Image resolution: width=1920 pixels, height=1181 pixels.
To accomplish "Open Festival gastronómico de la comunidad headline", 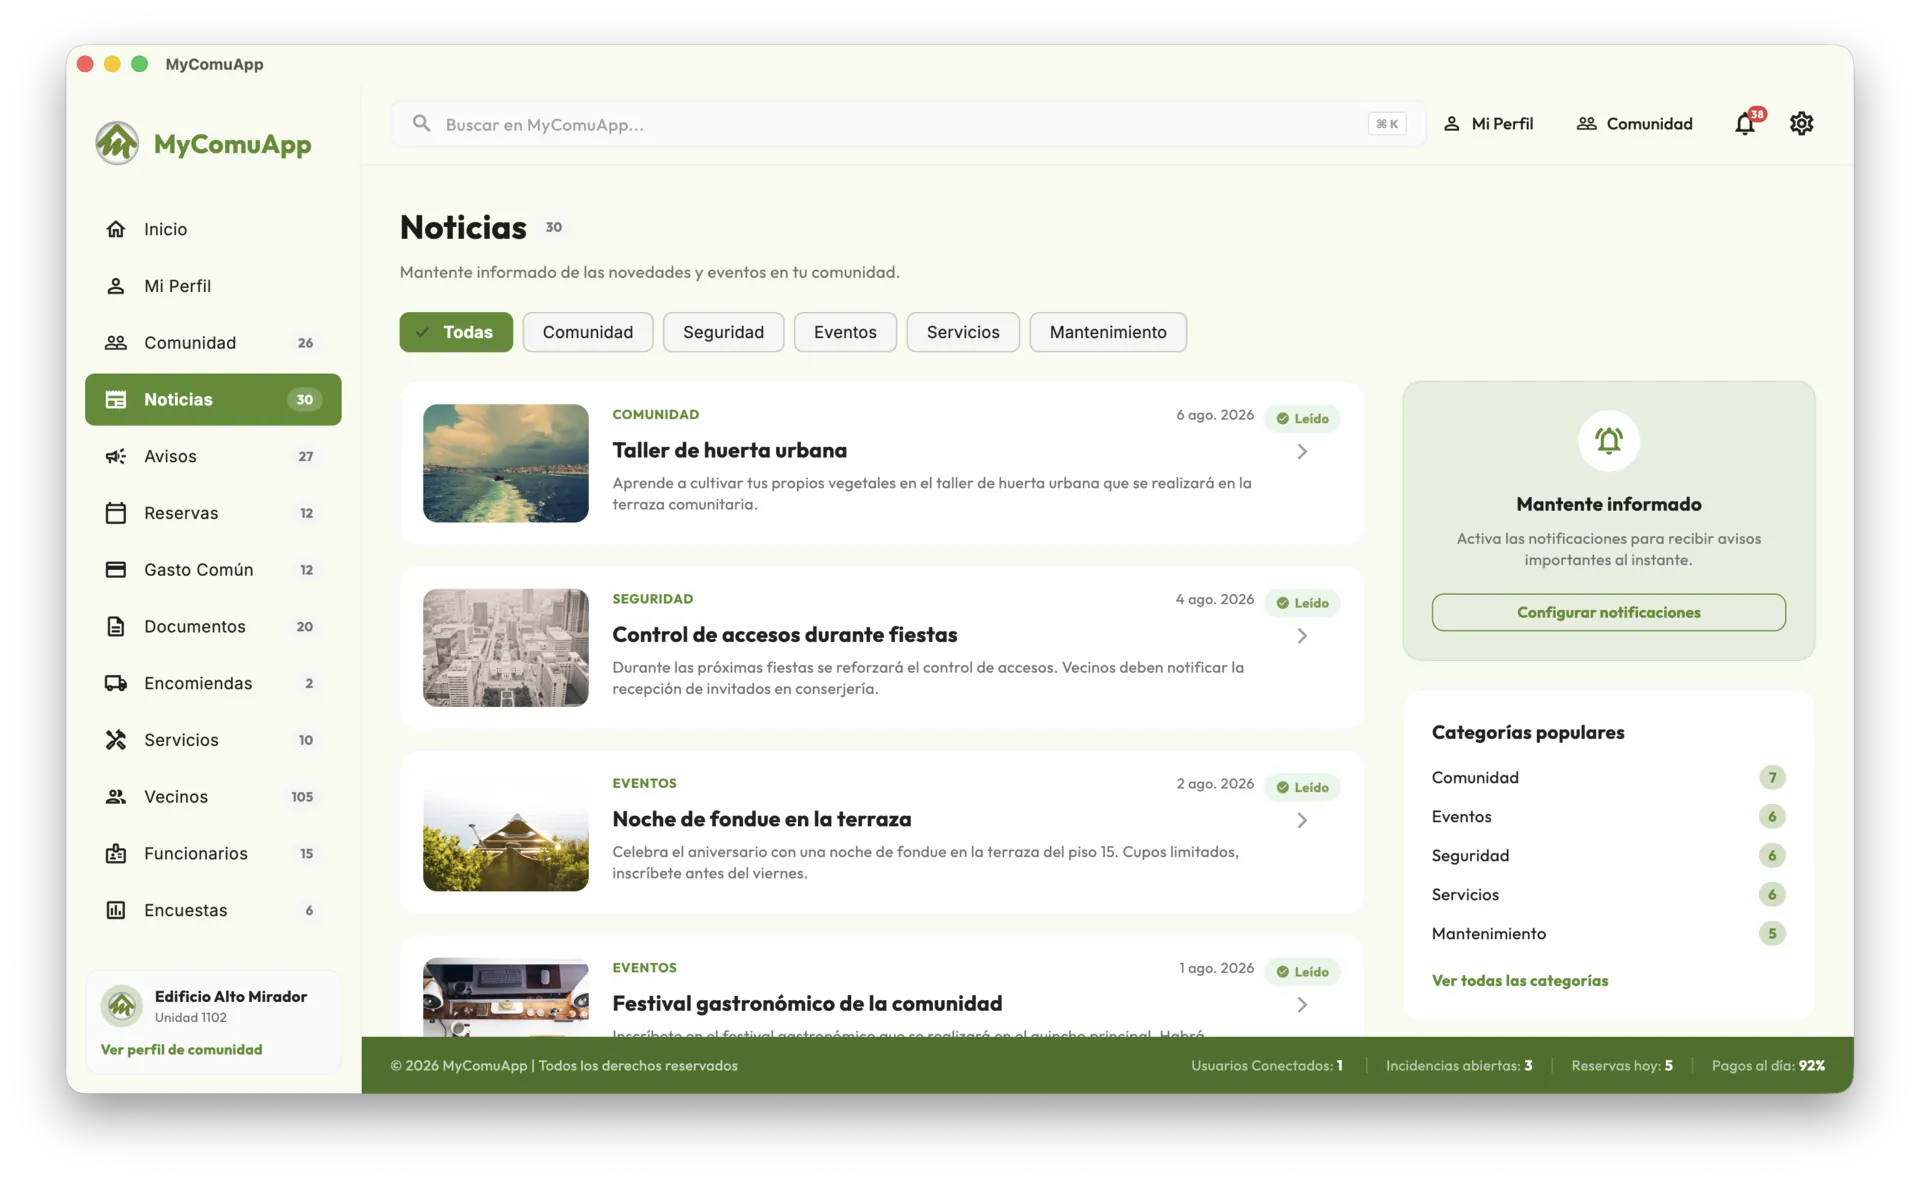I will coord(807,1004).
